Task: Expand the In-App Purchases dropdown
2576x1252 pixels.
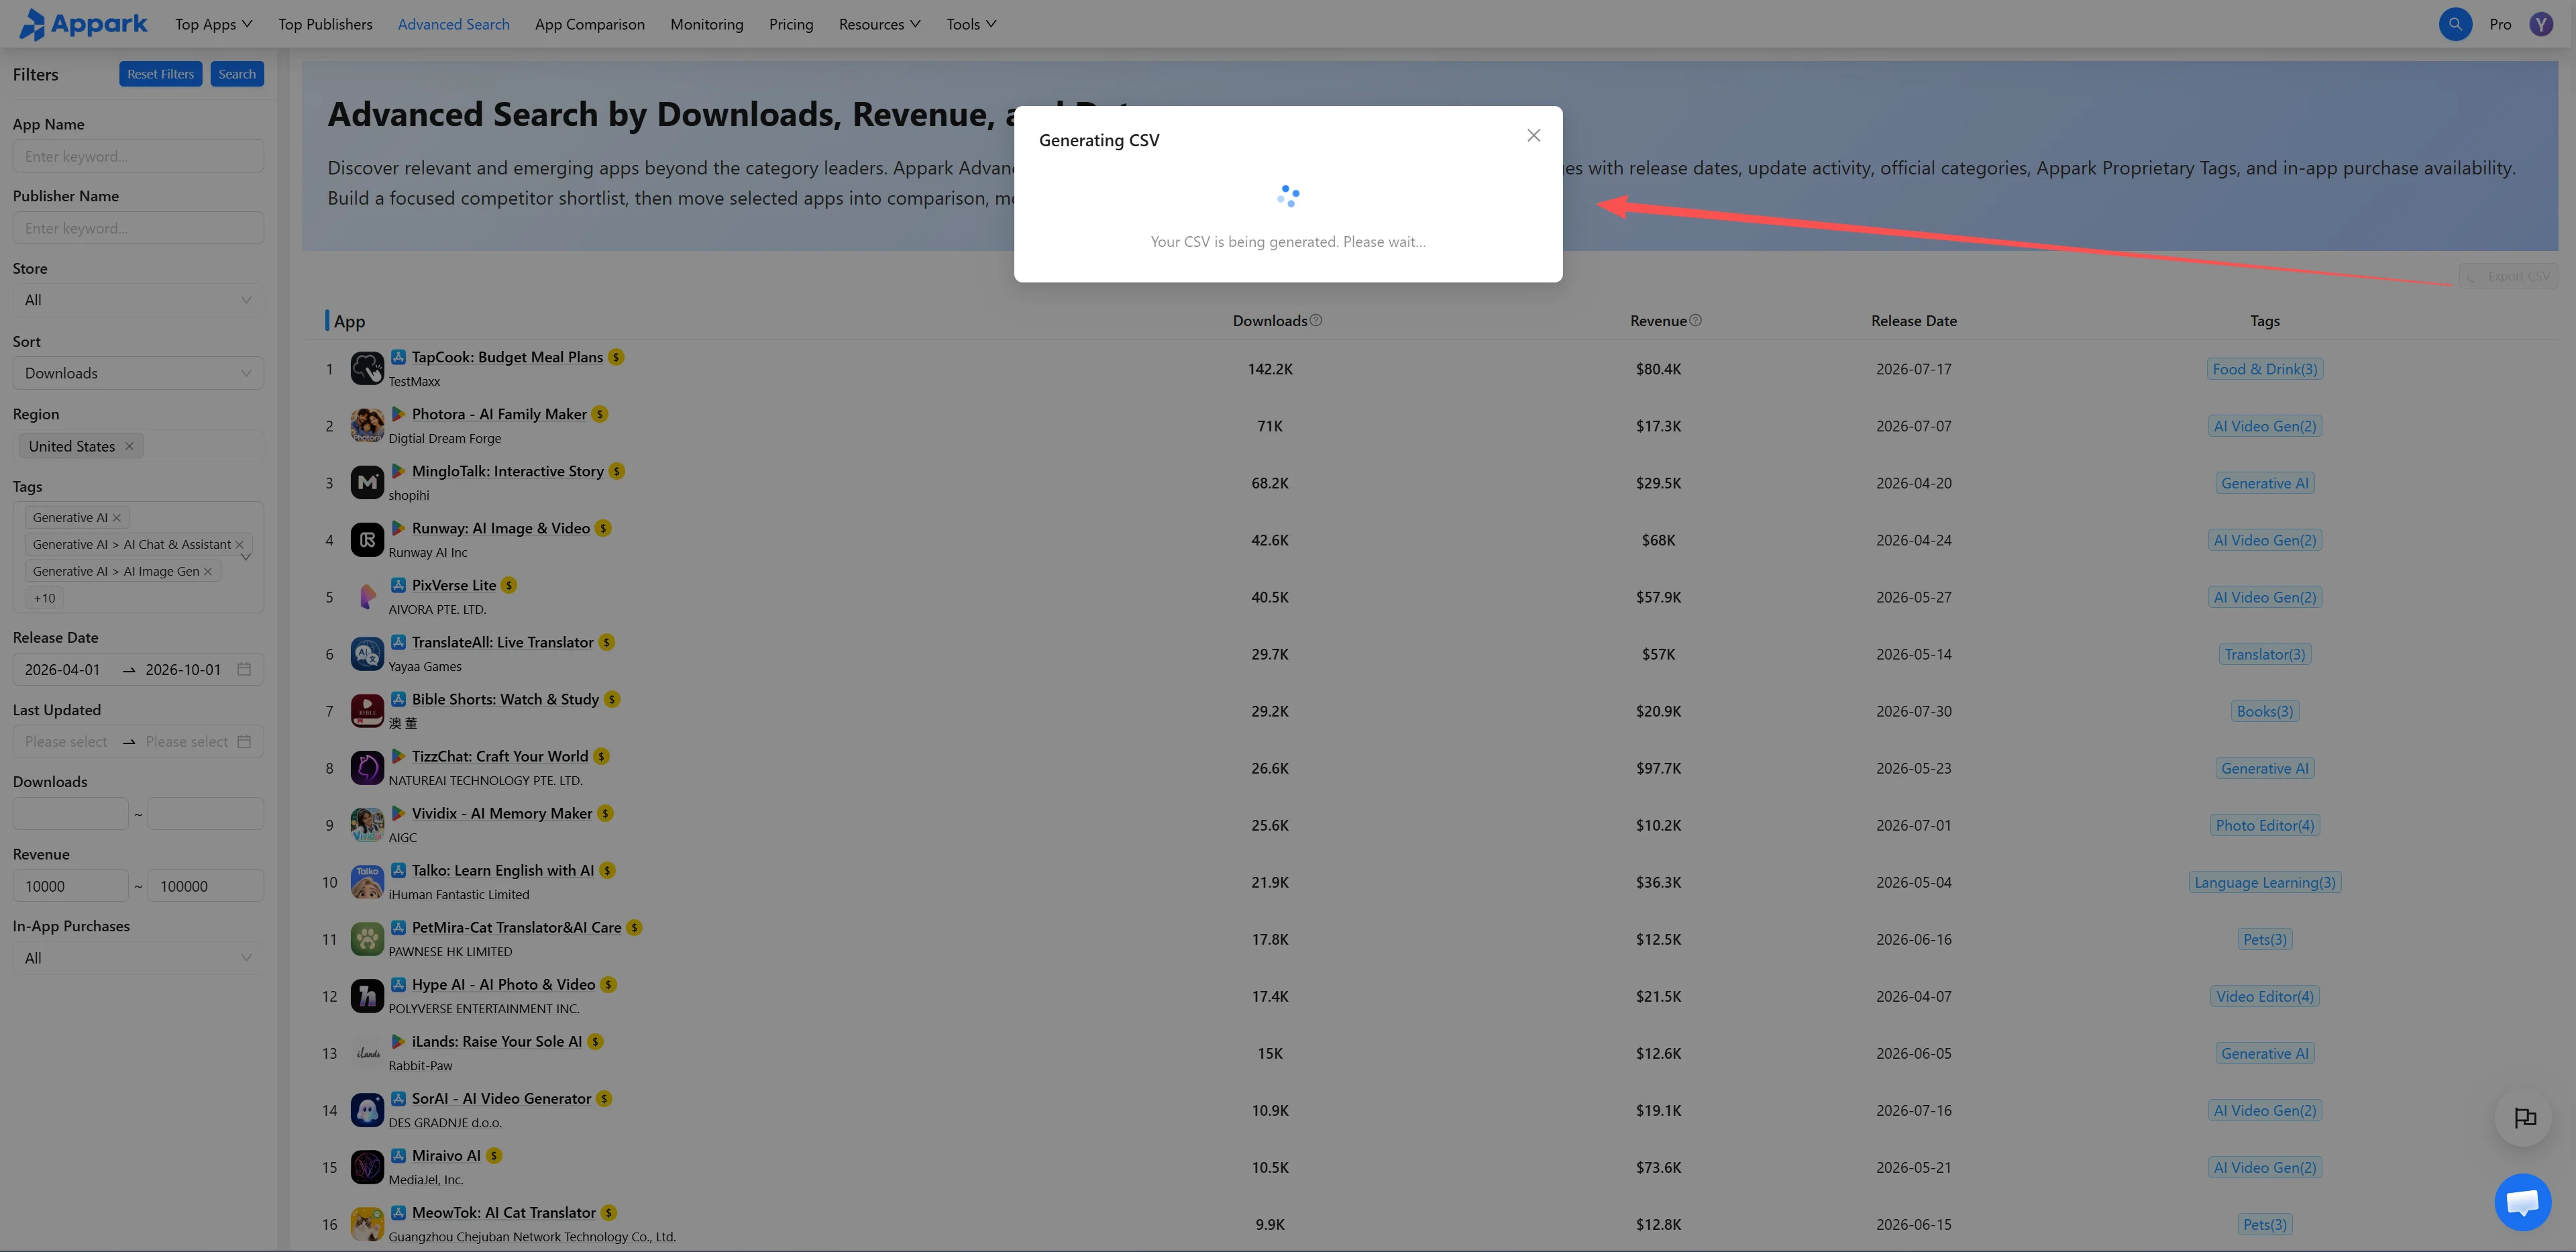Action: (x=138, y=958)
